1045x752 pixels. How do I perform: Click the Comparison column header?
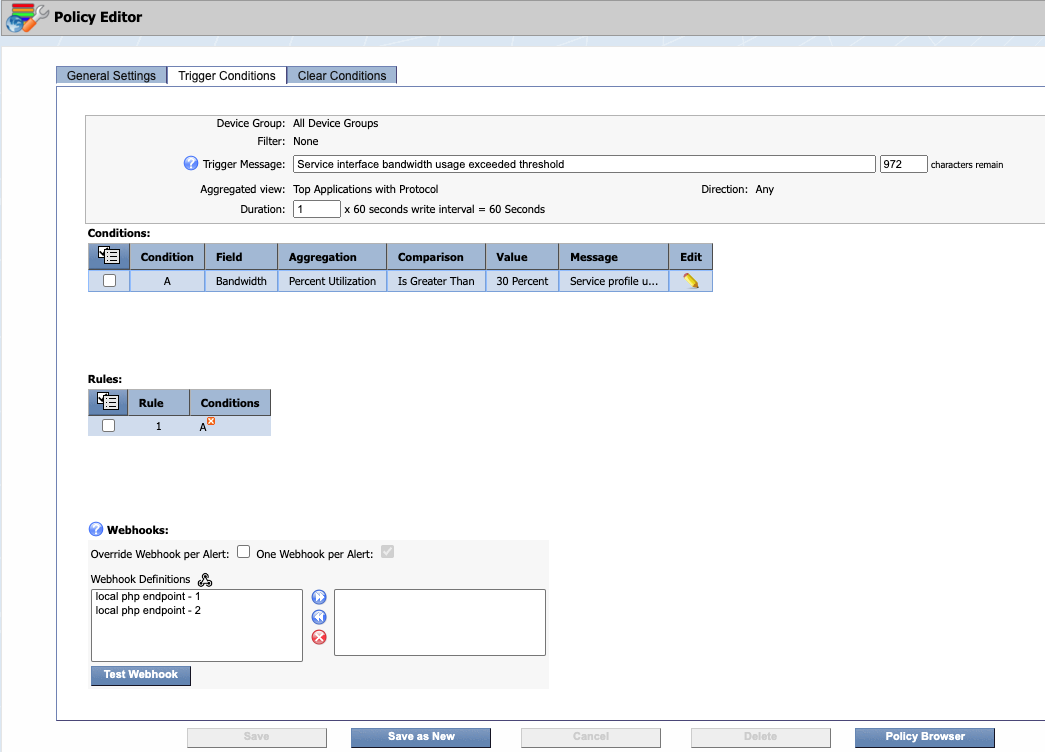pyautogui.click(x=436, y=257)
